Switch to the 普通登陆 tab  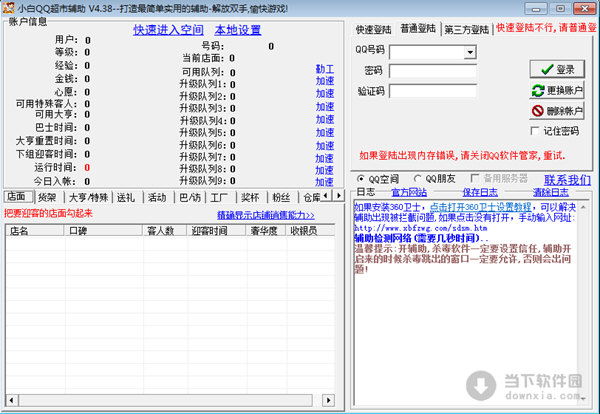click(418, 28)
